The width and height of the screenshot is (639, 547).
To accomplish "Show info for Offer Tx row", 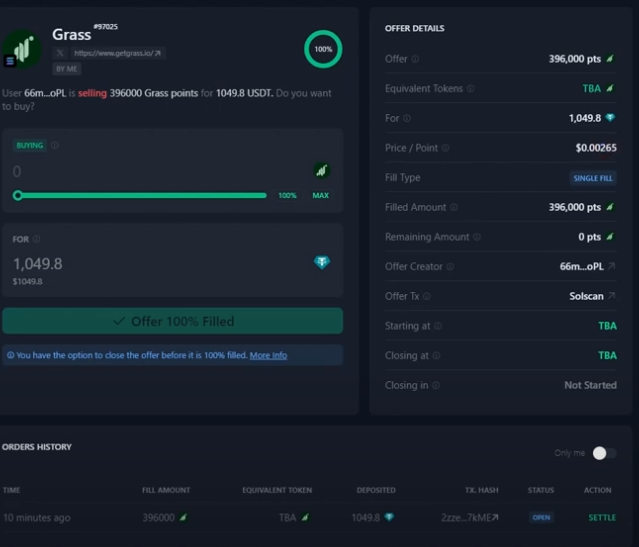I will point(427,296).
